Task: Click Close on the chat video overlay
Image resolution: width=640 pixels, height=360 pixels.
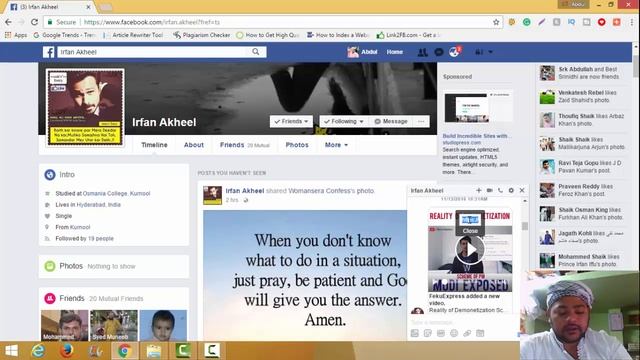Action: point(470,231)
